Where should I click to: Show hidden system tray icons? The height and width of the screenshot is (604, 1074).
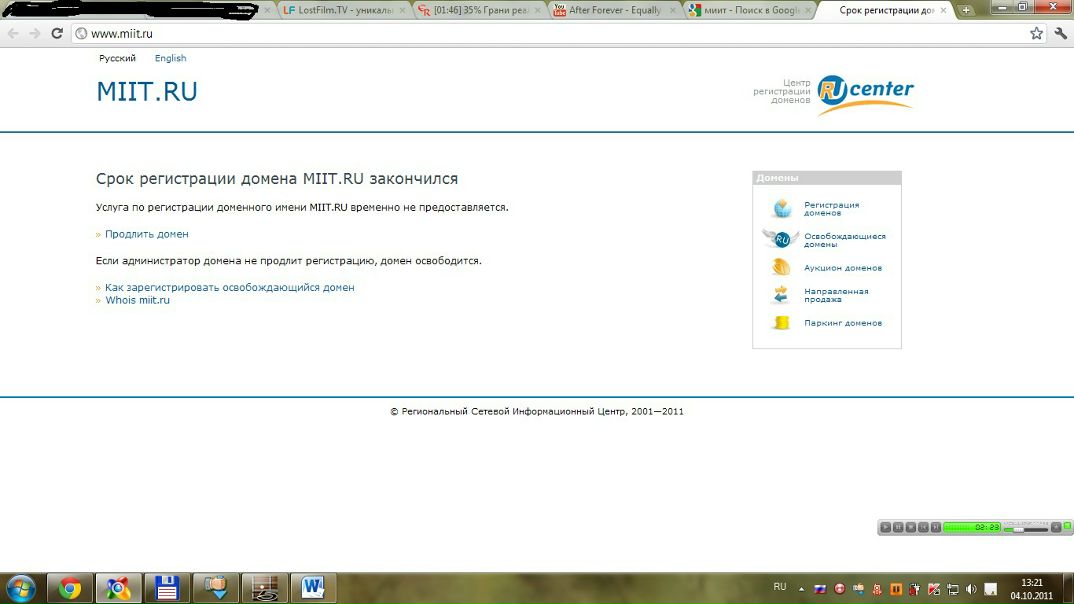click(x=801, y=588)
